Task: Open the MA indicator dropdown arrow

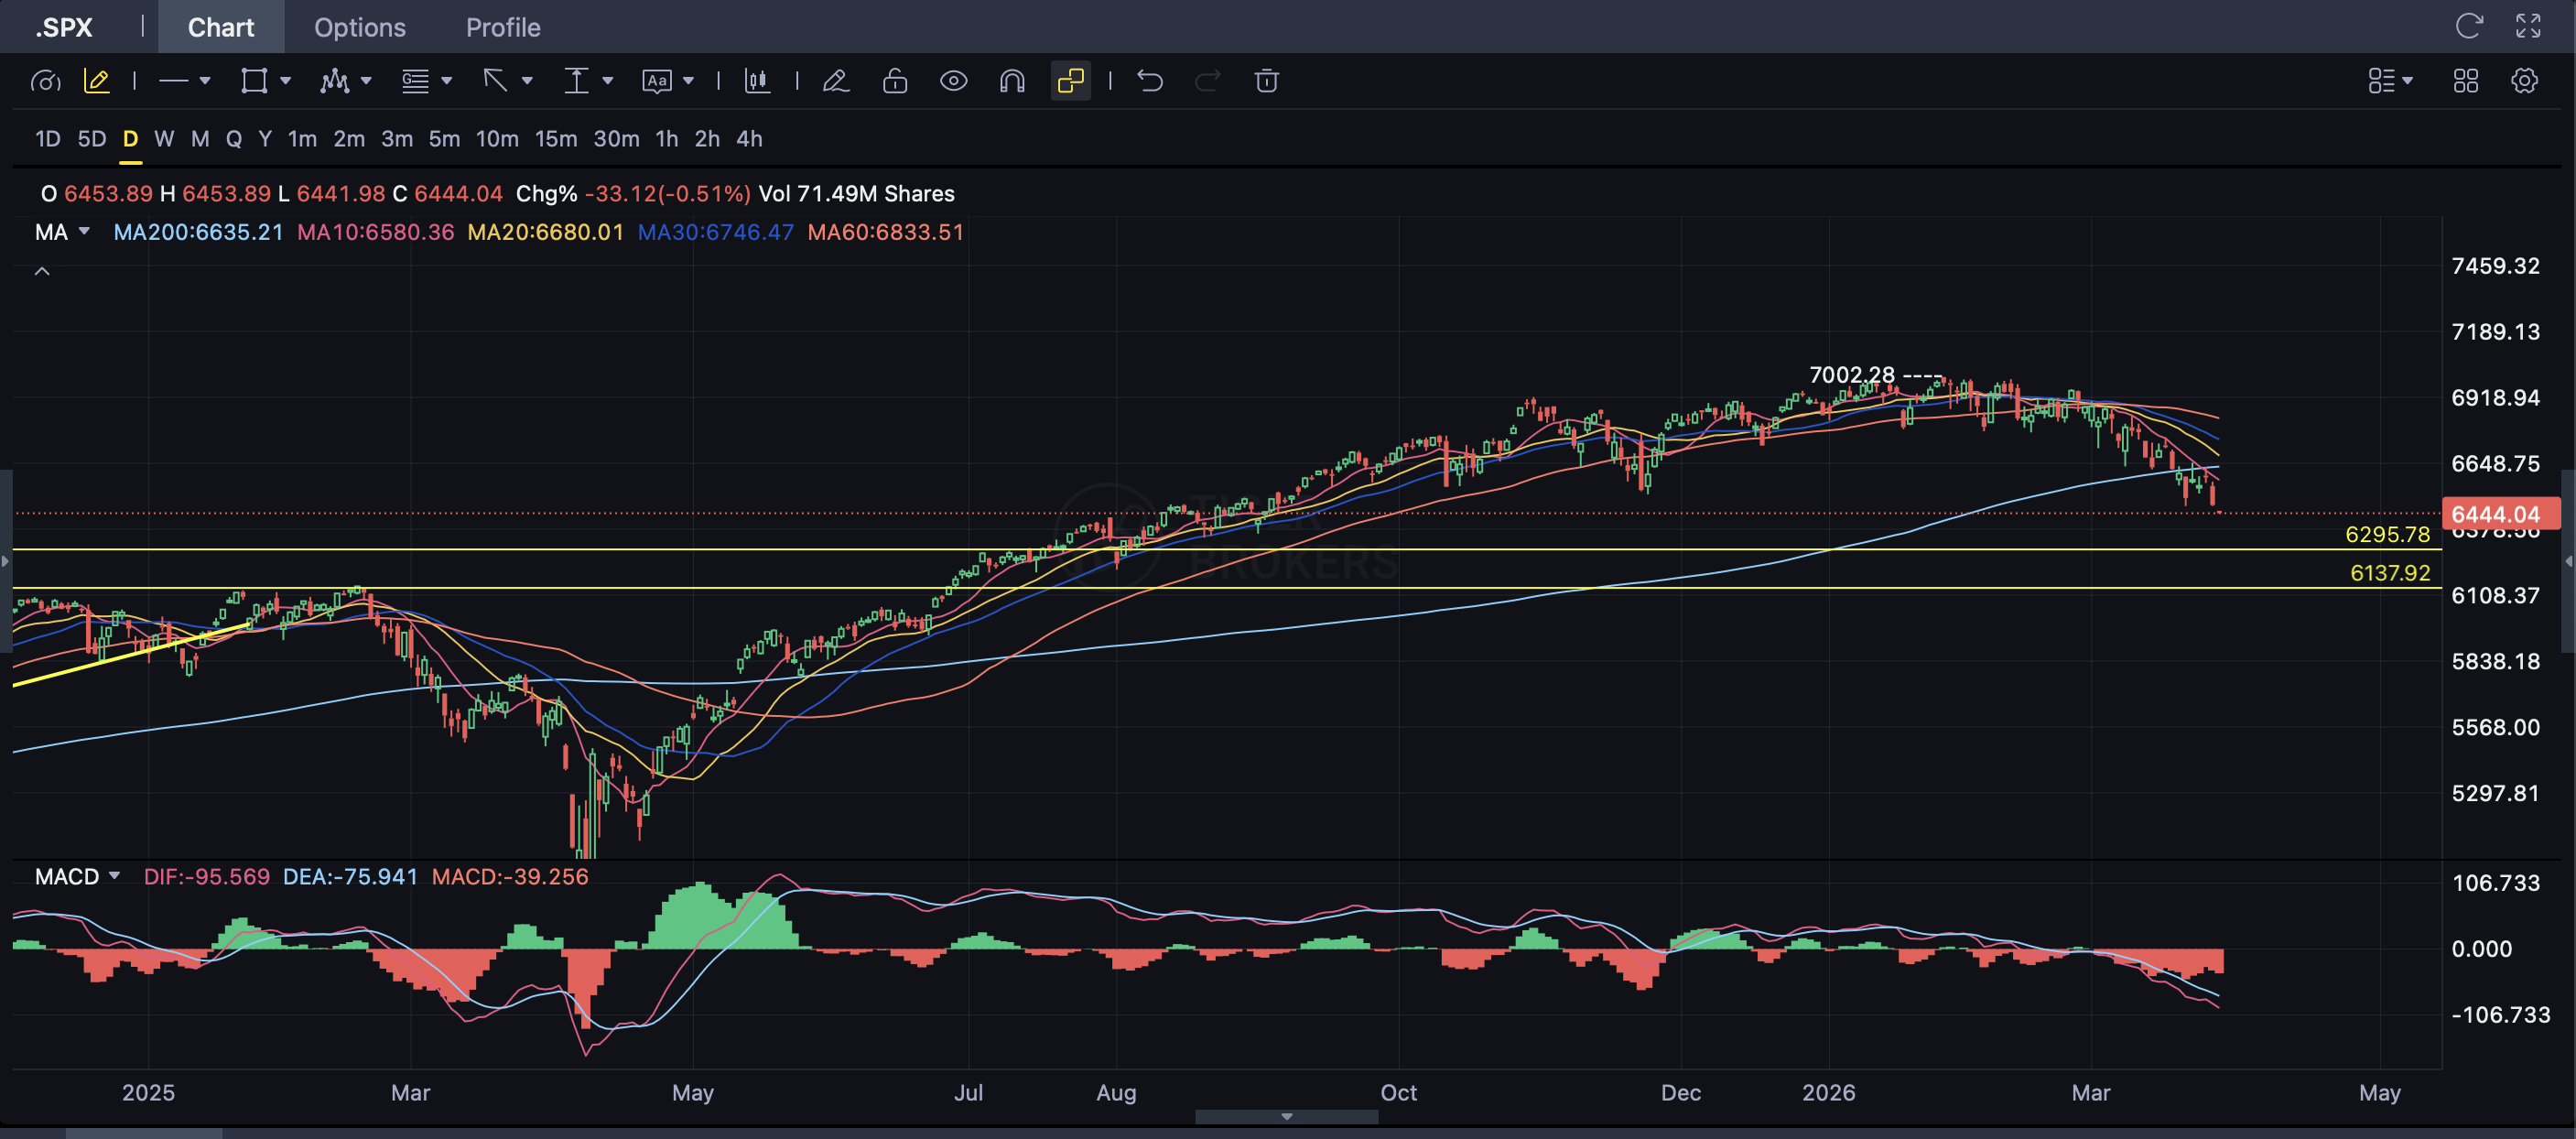Action: (x=84, y=232)
